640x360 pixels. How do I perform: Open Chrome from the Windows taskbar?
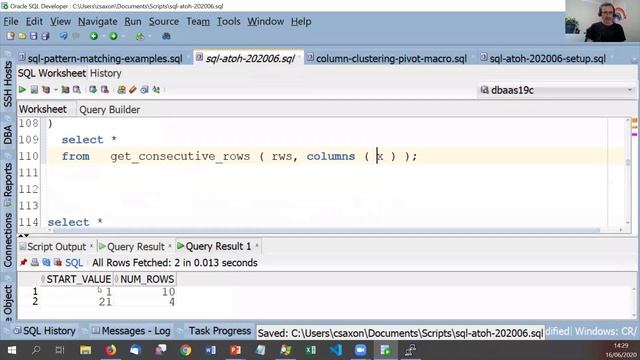click(x=186, y=350)
